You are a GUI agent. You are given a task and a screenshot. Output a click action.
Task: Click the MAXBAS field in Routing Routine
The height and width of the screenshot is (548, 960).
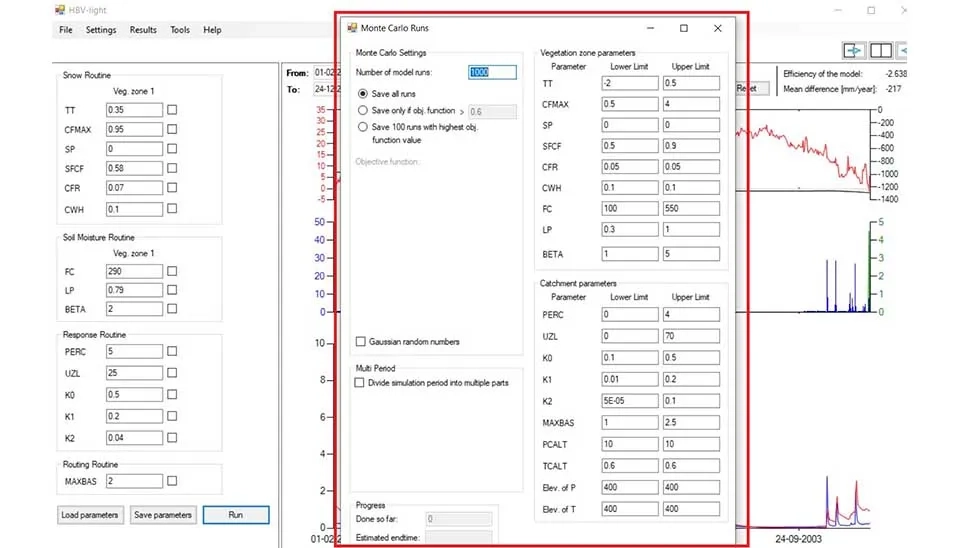coord(133,481)
